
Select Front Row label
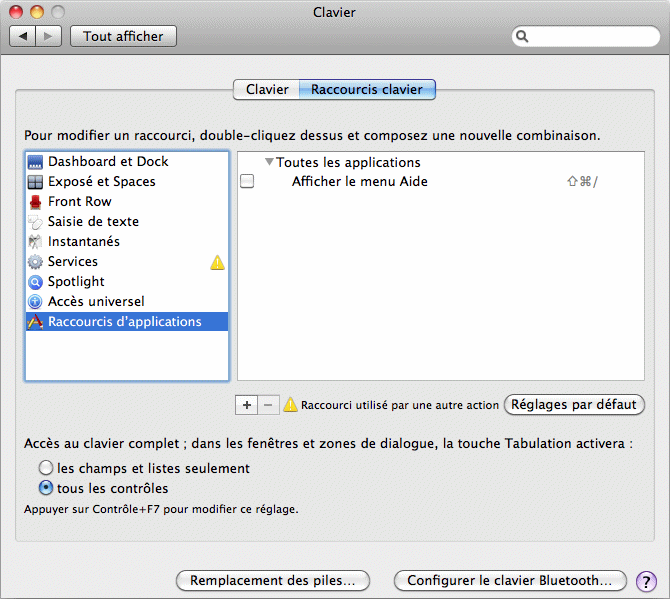click(x=79, y=201)
